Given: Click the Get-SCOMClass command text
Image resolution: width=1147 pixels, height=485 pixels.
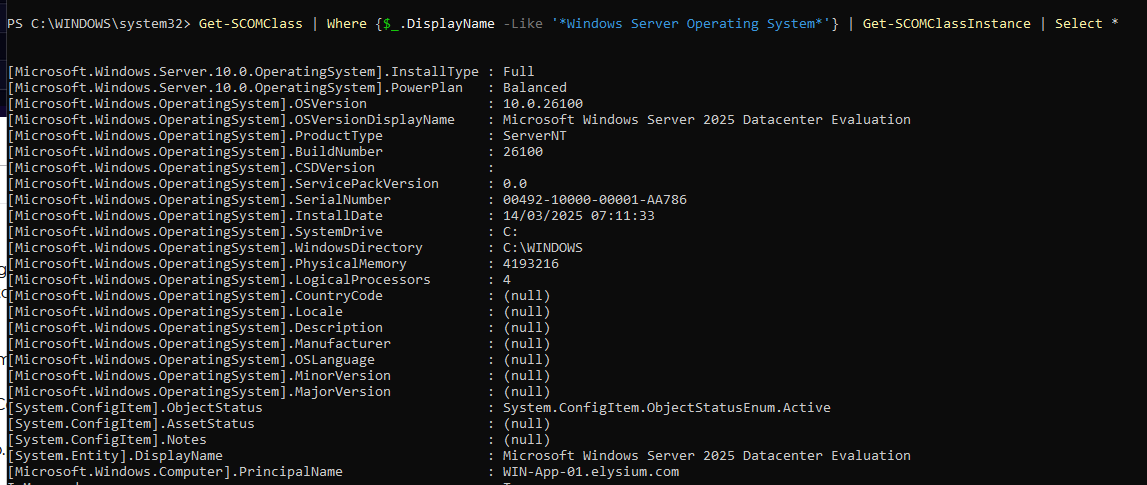Looking at the screenshot, I should [x=254, y=23].
